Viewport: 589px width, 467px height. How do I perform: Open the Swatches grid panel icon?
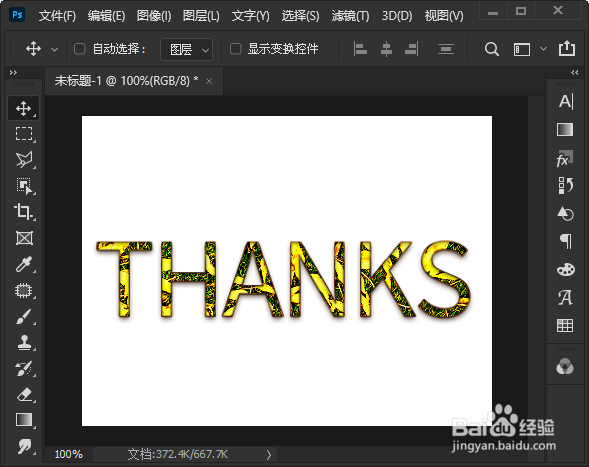pos(565,325)
